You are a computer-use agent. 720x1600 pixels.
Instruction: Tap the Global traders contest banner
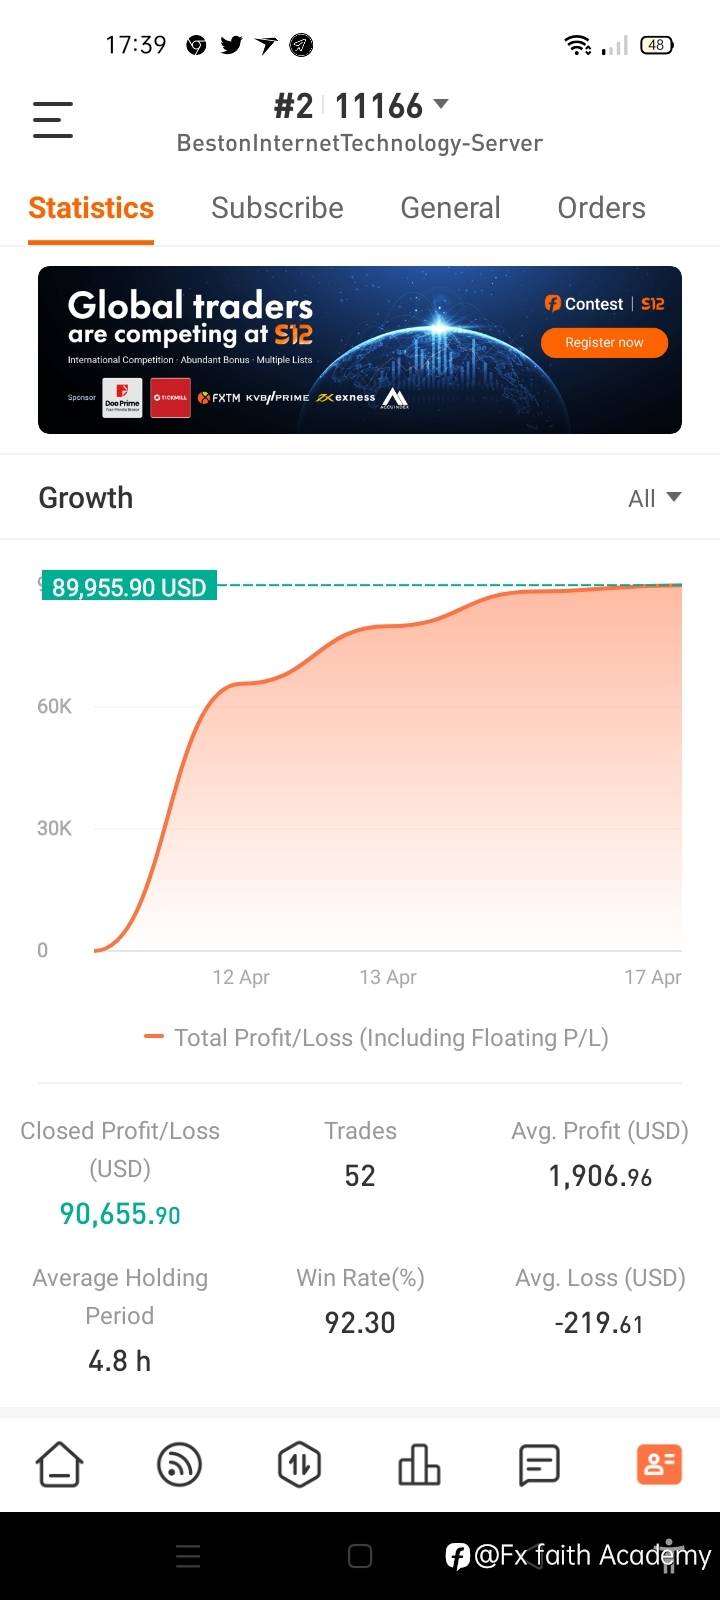pos(360,349)
